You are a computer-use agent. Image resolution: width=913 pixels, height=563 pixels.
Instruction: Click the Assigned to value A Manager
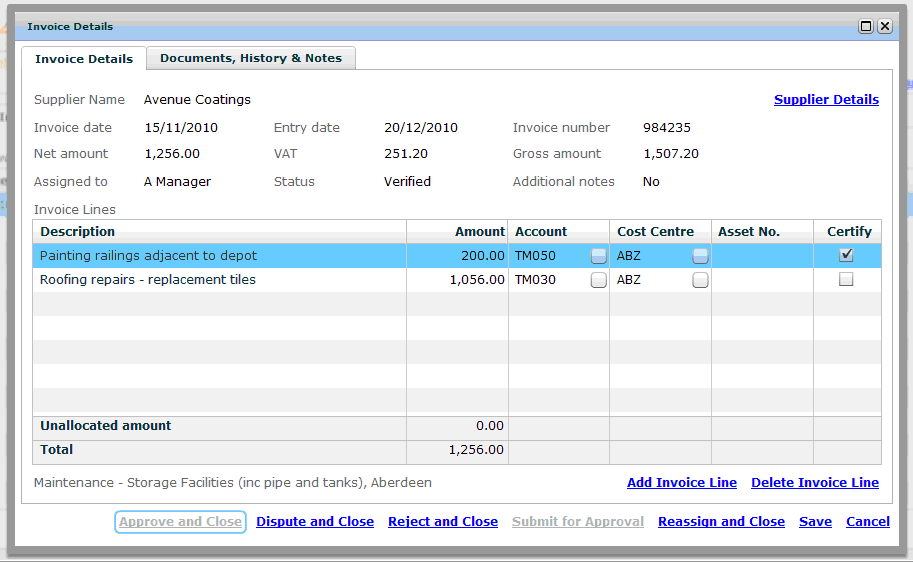point(178,182)
